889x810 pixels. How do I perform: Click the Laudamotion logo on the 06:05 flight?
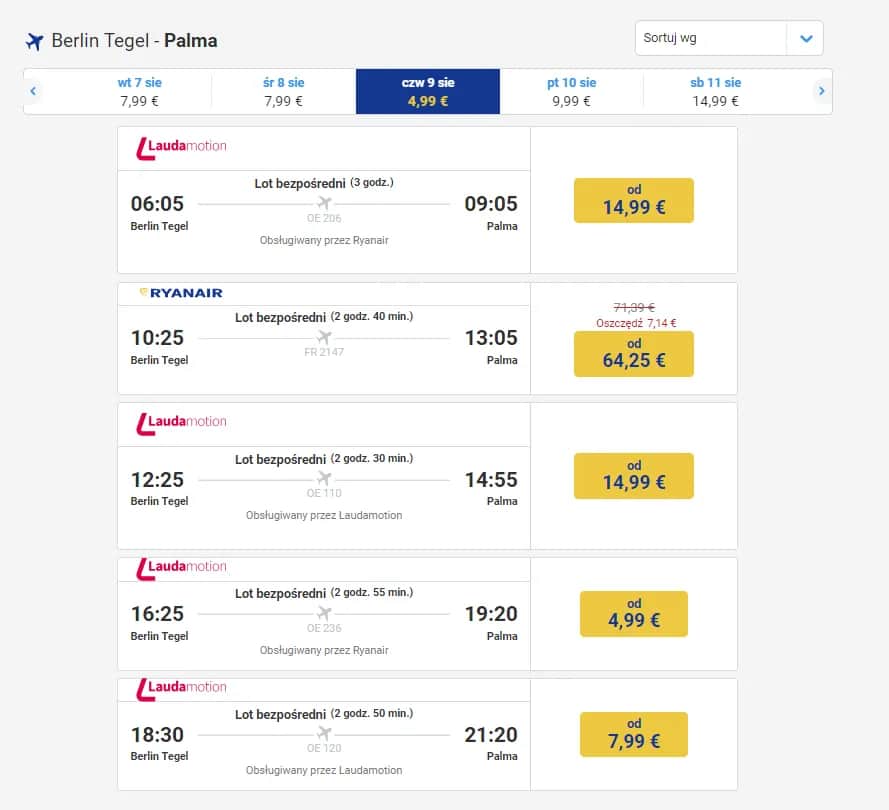click(x=181, y=147)
